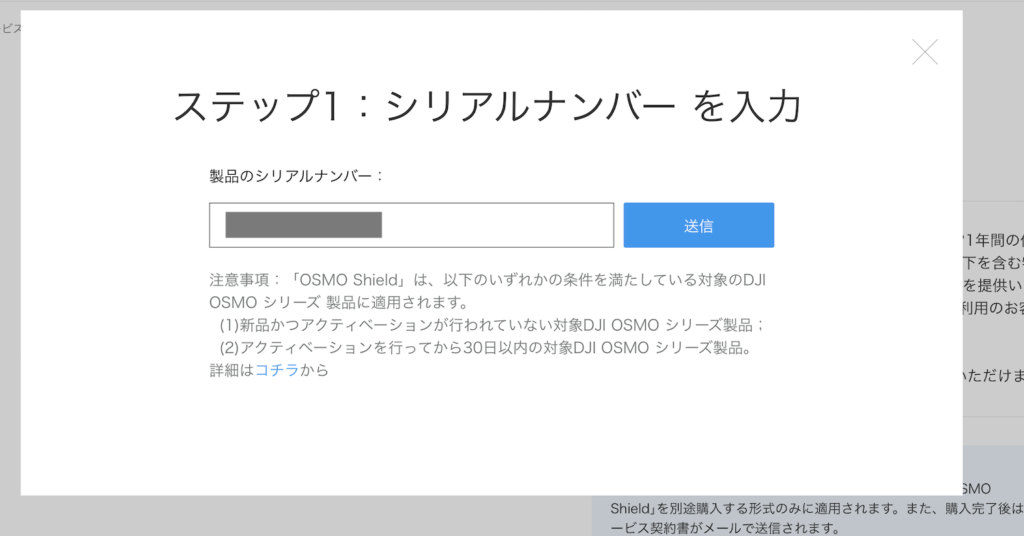
Task: Select the heading ステップ1：シリアルナンバー を入力
Action: (x=487, y=106)
